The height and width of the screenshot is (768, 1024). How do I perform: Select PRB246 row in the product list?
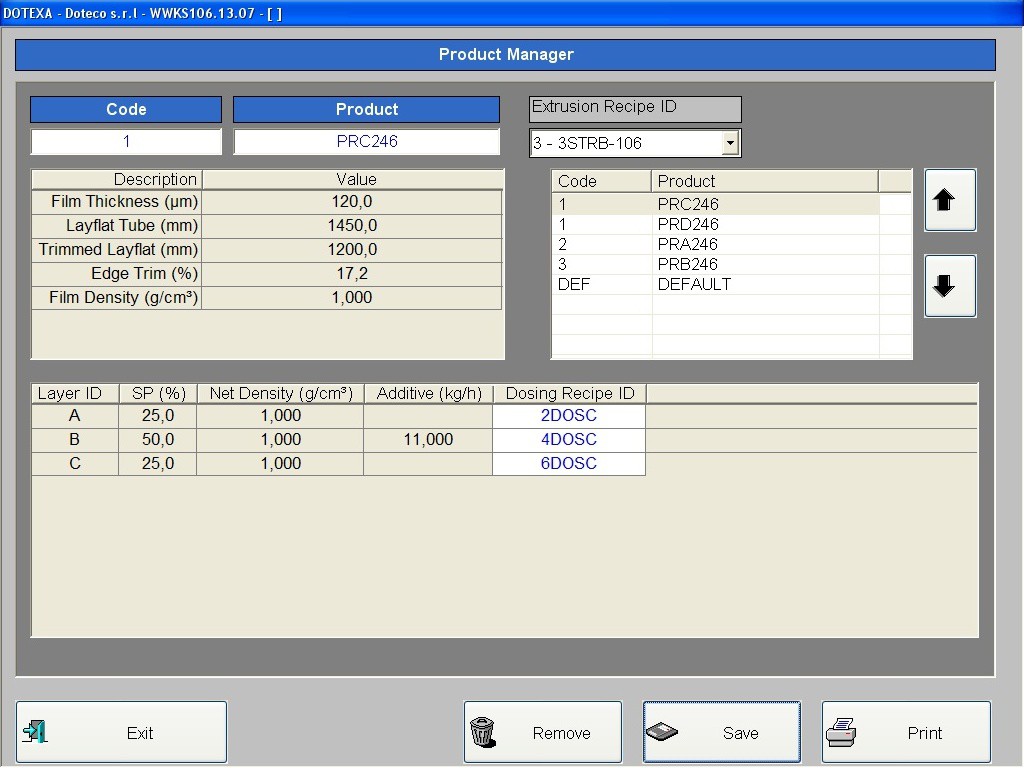tap(716, 264)
